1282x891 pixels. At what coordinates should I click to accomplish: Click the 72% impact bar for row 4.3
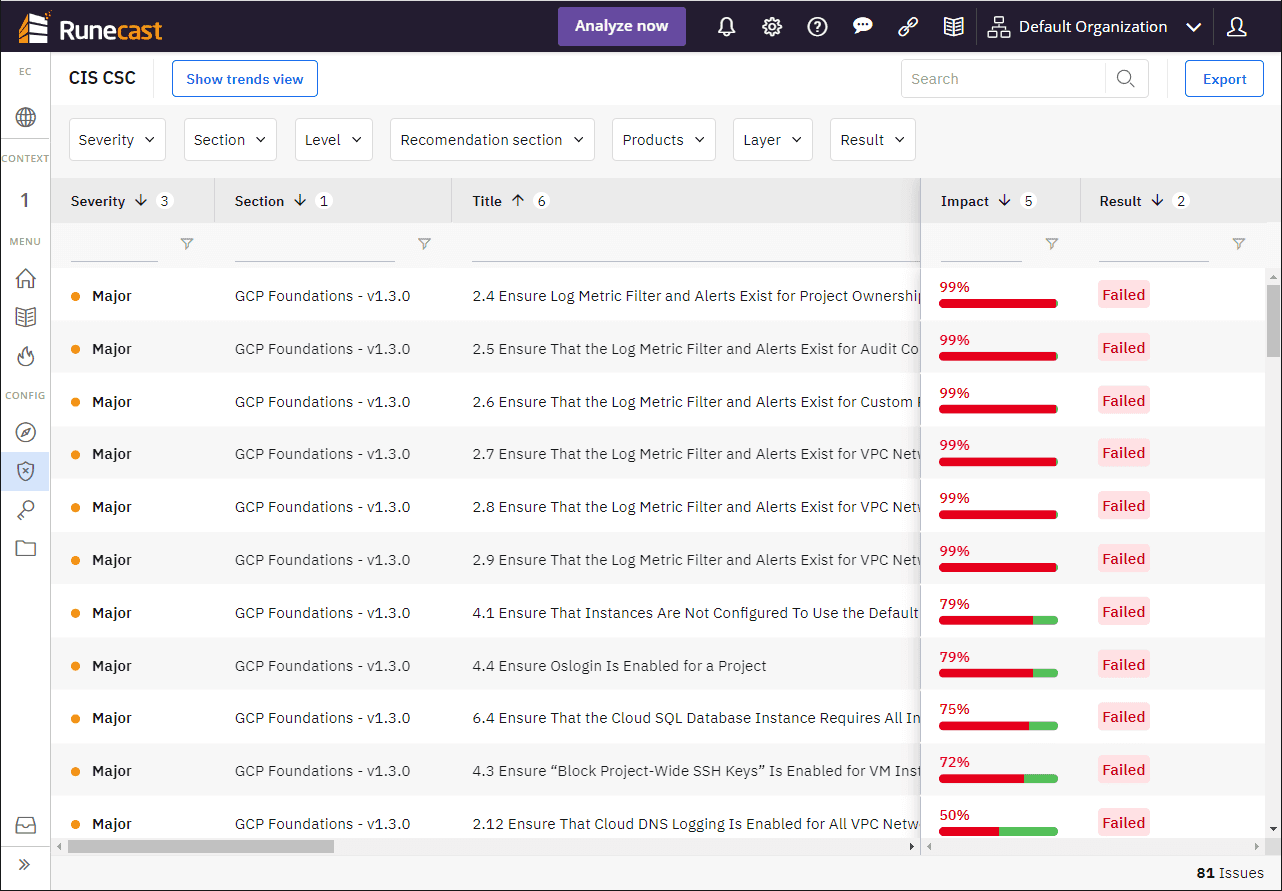pyautogui.click(x=998, y=778)
